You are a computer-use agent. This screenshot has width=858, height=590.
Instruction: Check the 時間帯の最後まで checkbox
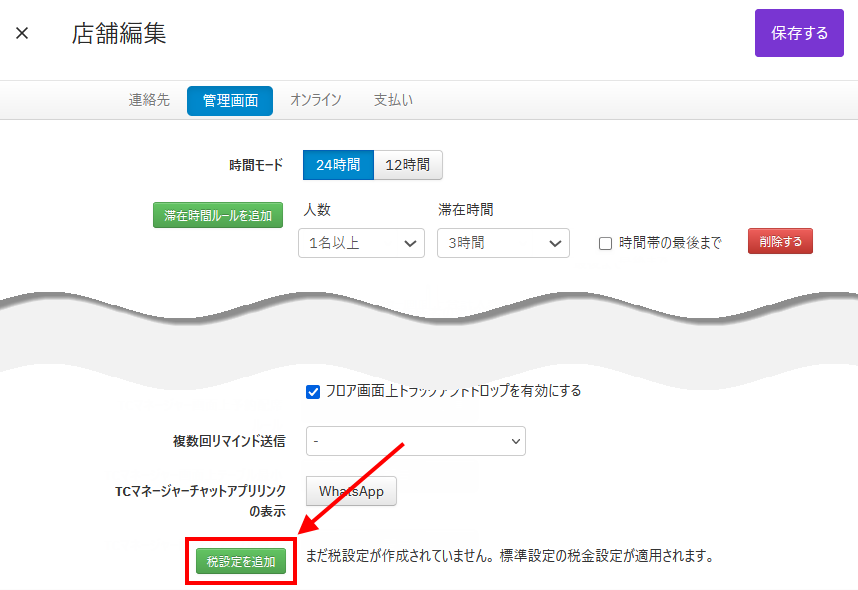coord(605,243)
